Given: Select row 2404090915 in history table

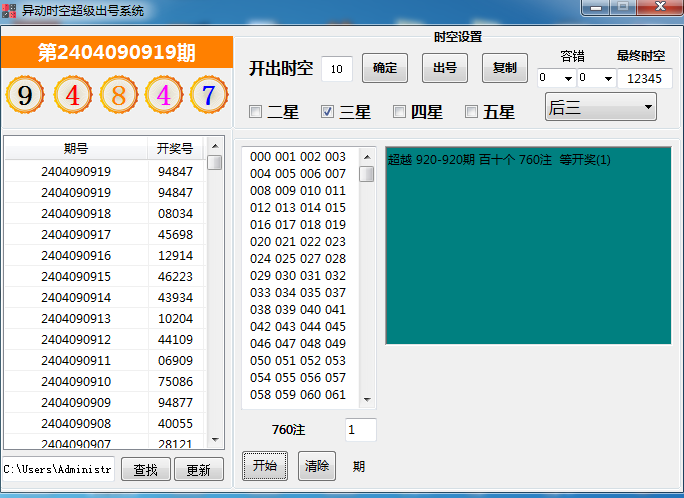Looking at the screenshot, I should (105, 276).
